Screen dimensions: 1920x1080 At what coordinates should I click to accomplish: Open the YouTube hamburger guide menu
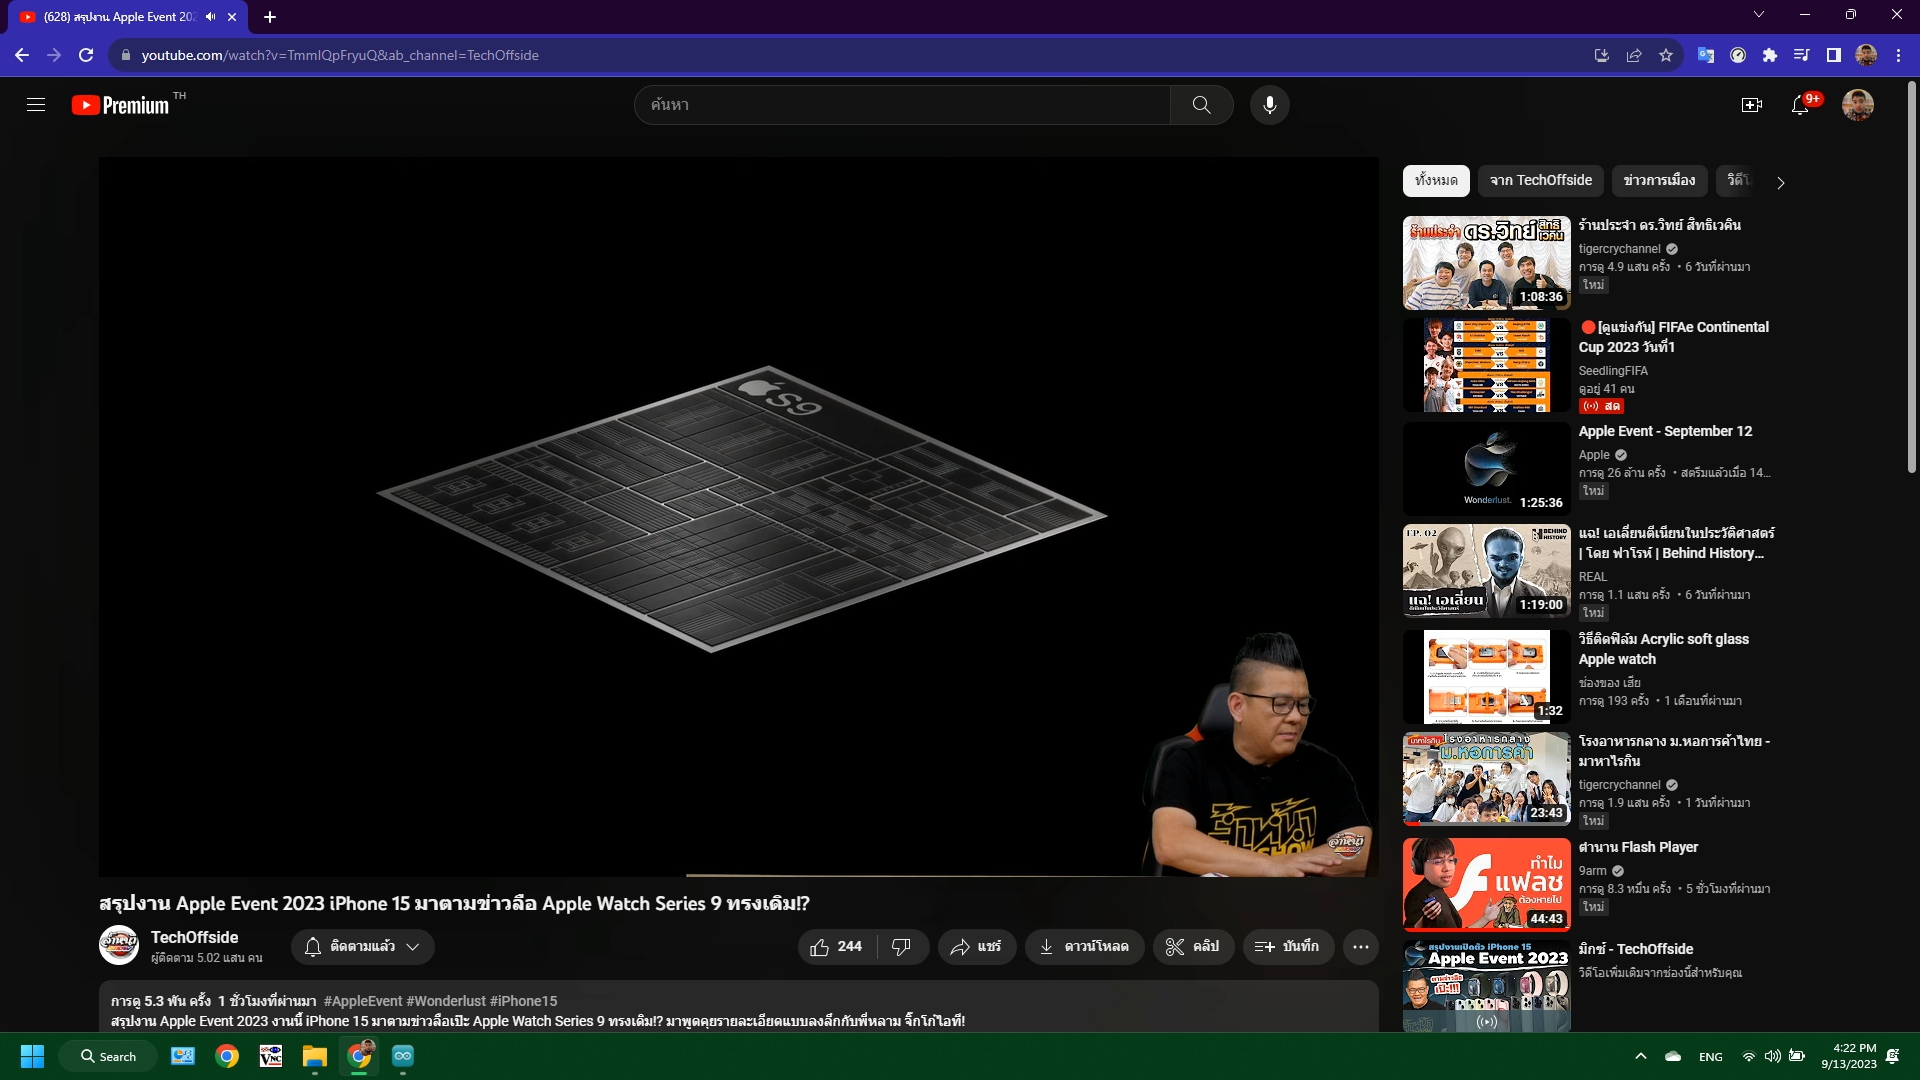pos(36,105)
